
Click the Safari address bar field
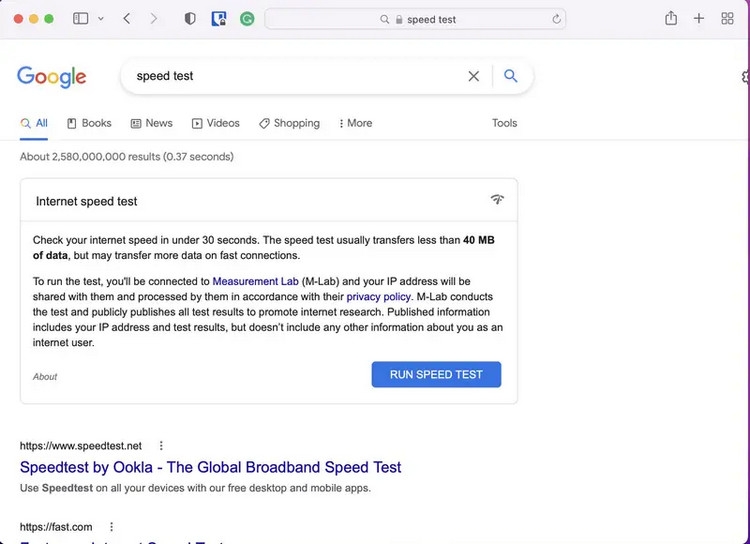point(415,19)
